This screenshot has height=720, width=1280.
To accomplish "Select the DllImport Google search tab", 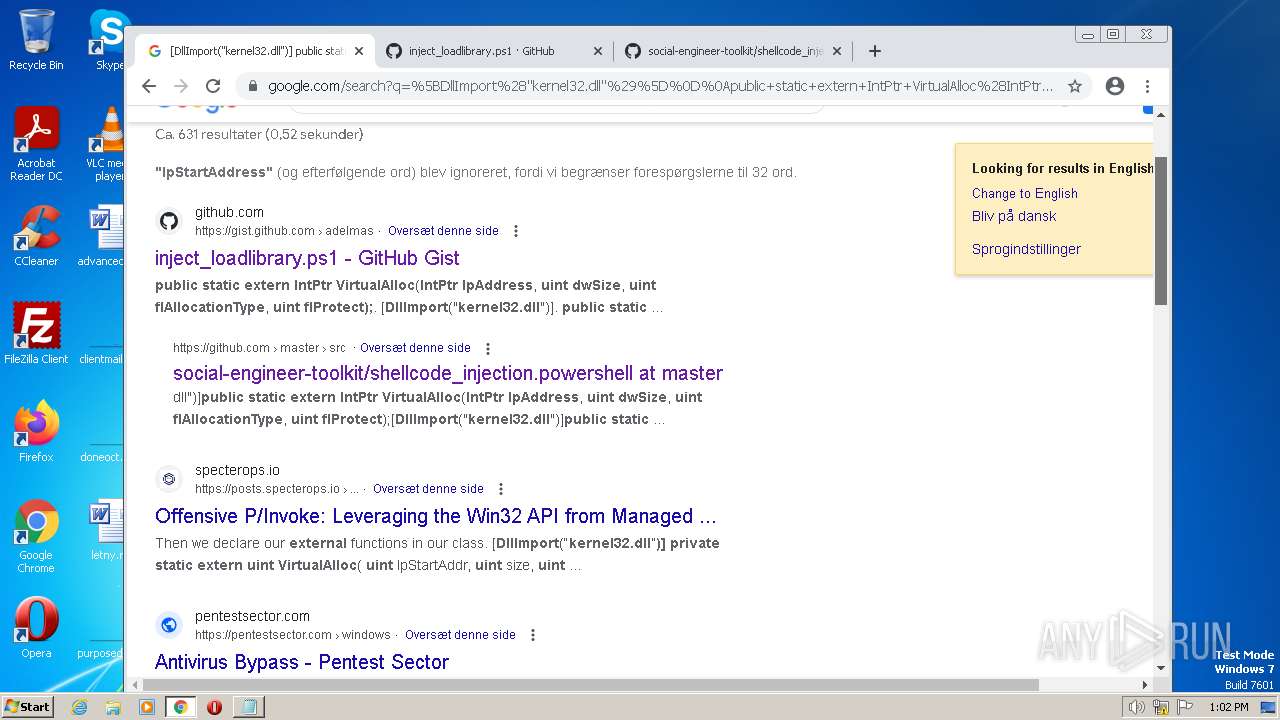I will tap(257, 51).
